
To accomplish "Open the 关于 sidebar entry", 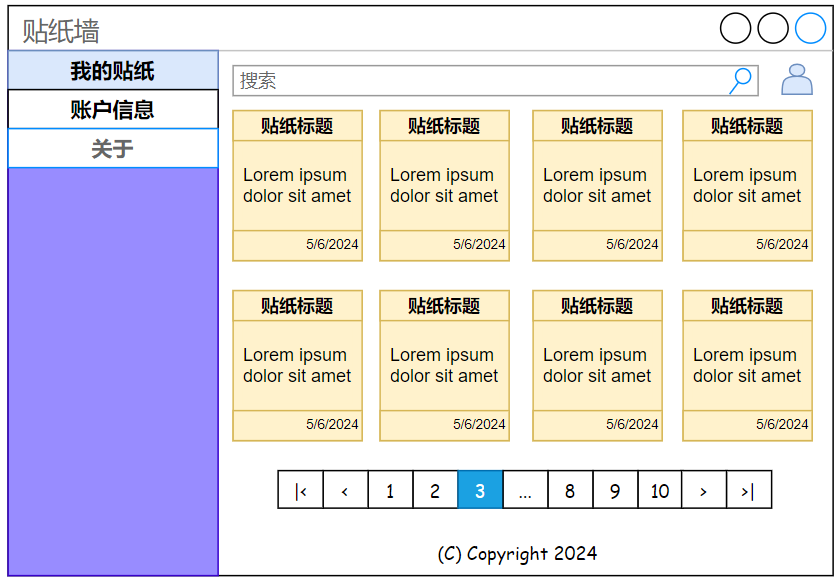I will click(113, 148).
